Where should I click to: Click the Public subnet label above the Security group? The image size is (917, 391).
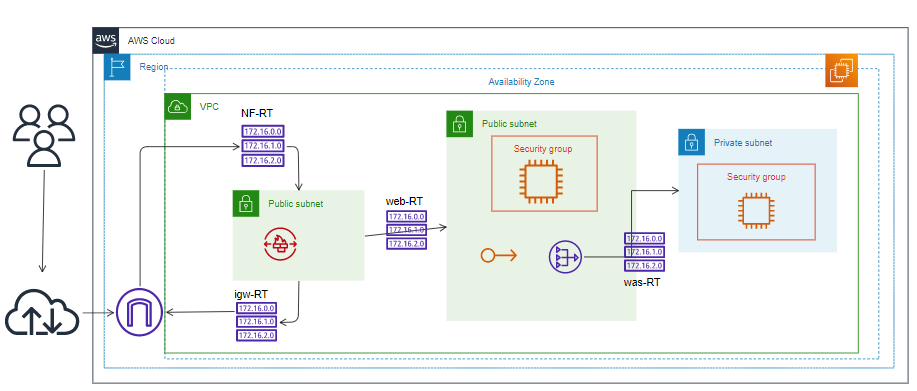pyautogui.click(x=509, y=124)
